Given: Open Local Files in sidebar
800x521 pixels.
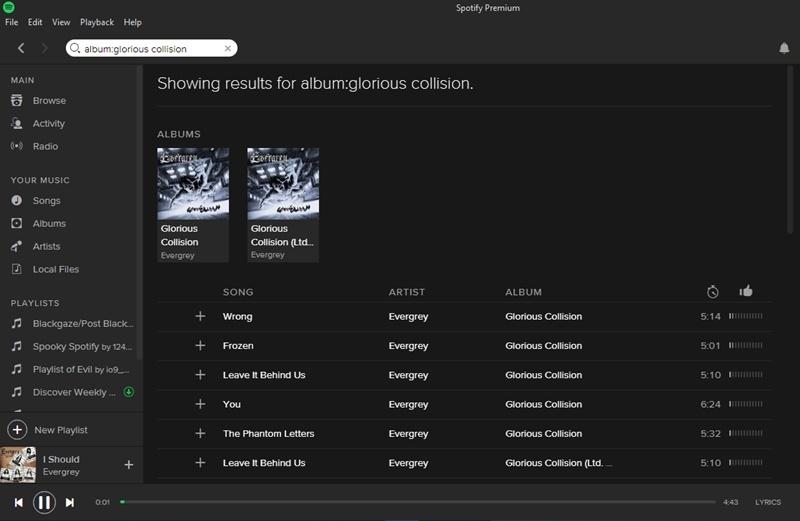Looking at the screenshot, I should tap(56, 269).
